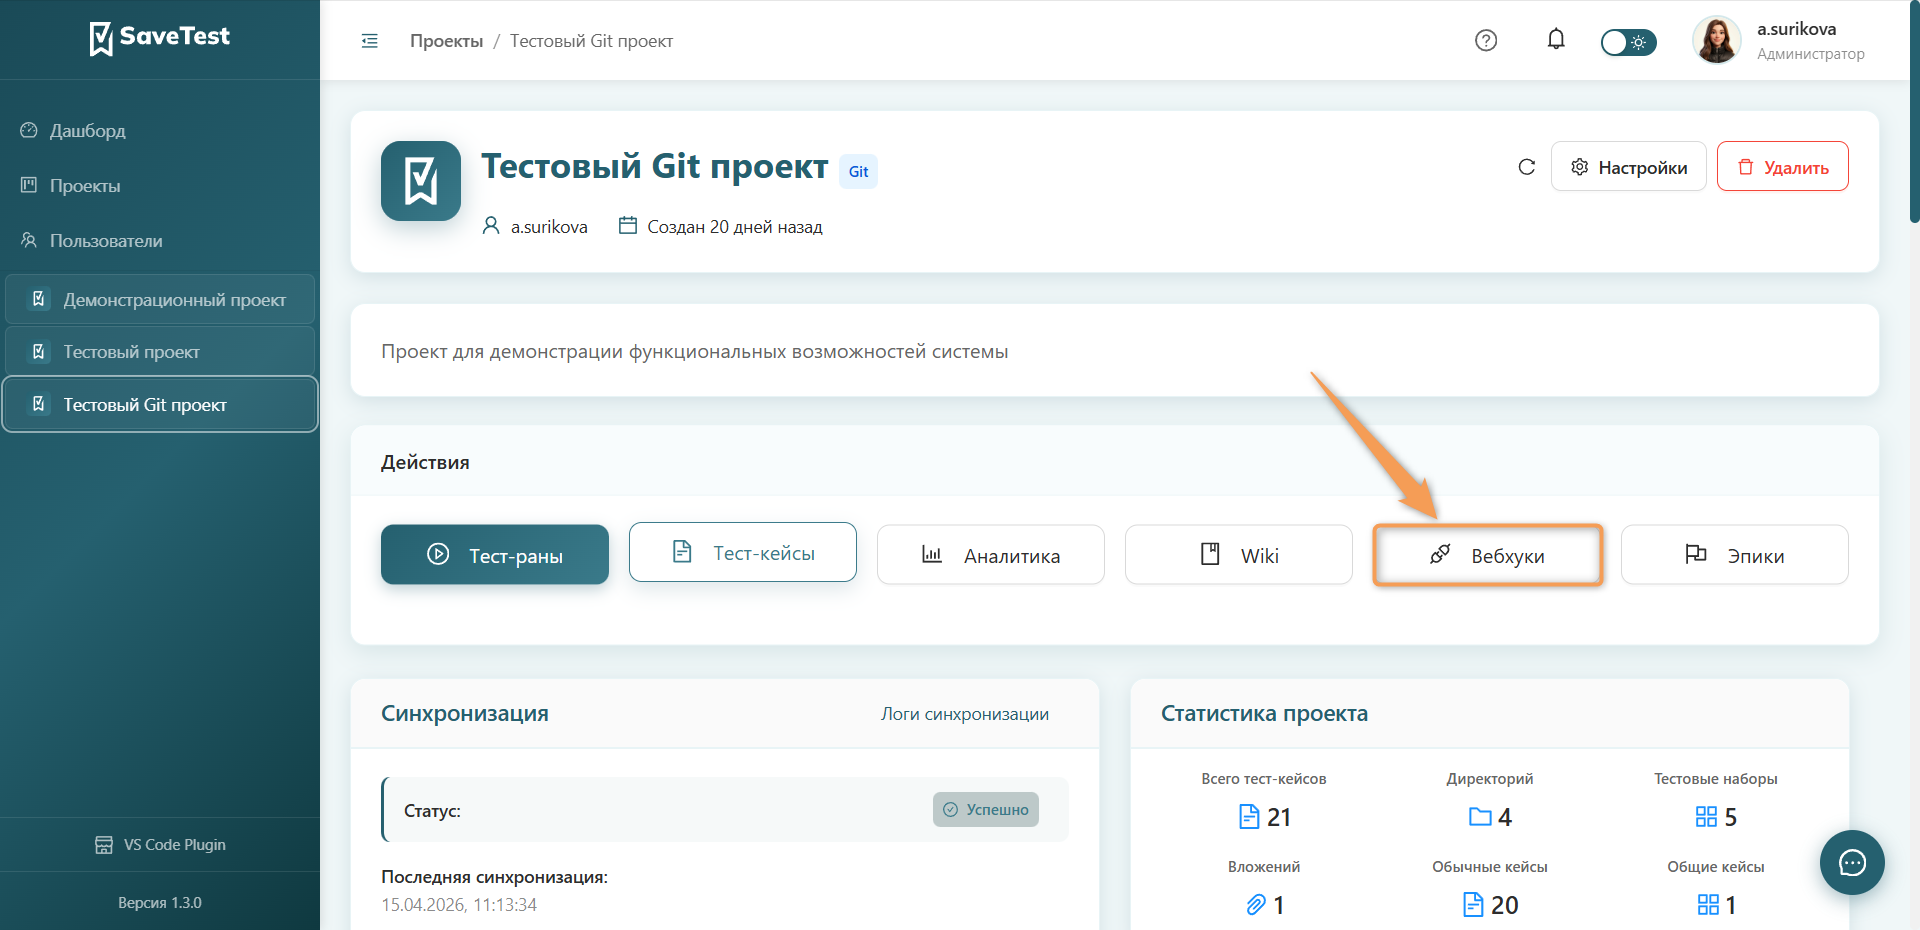This screenshot has width=1920, height=930.
Task: Click the Пользователи people icon
Action: tap(29, 240)
